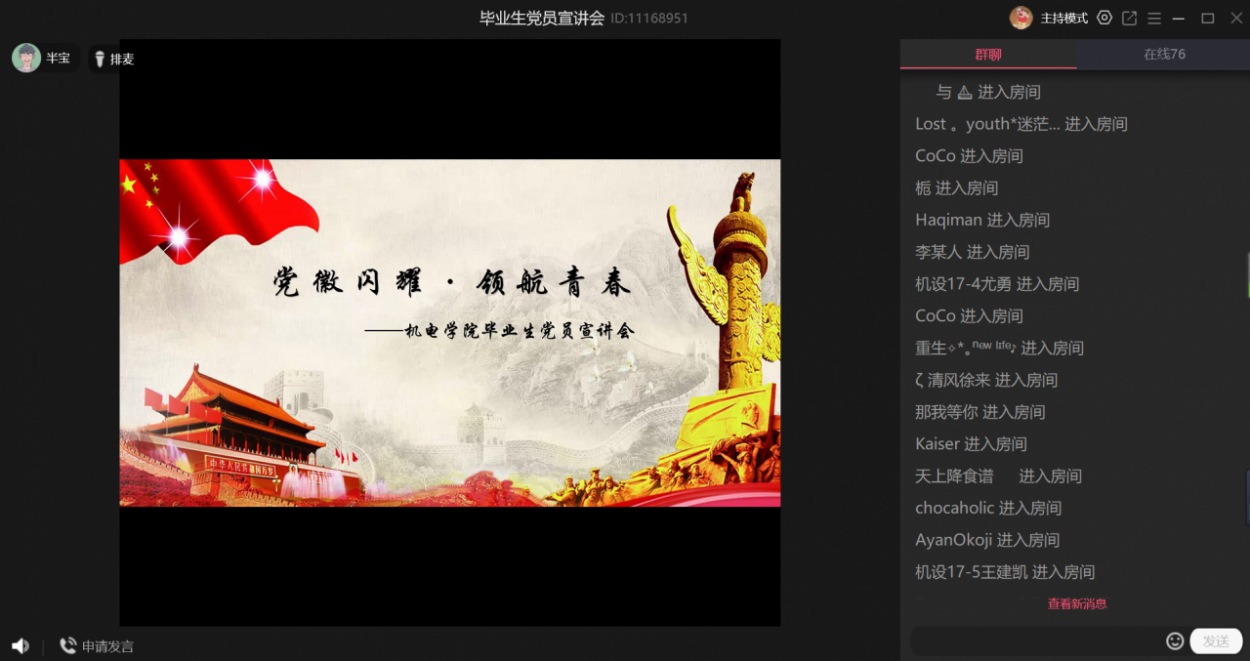Open settings via the gear icon in title bar
The height and width of the screenshot is (661, 1250).
[x=1105, y=17]
